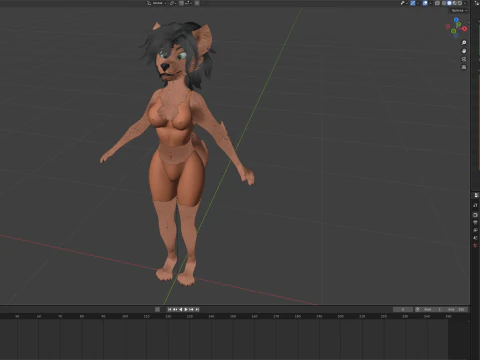This screenshot has width=480, height=360.
Task: Click the End frame field
Action: tap(457, 309)
